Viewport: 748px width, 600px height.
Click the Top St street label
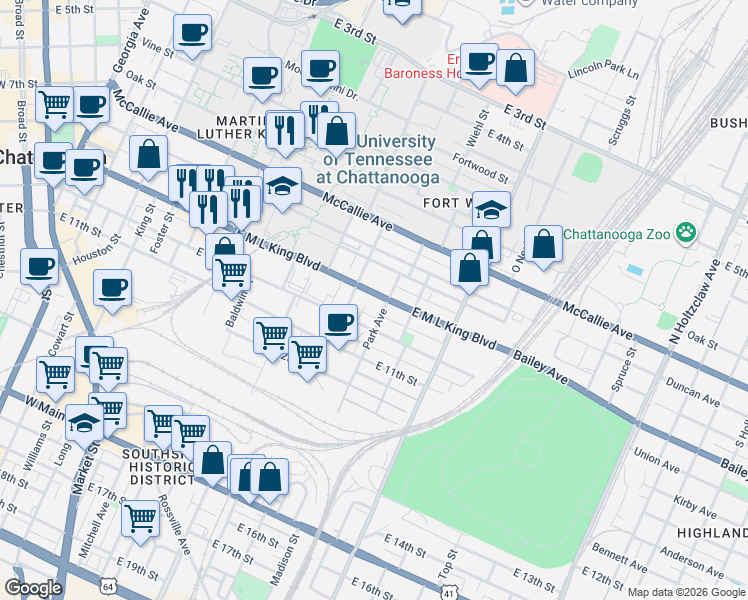(x=448, y=565)
